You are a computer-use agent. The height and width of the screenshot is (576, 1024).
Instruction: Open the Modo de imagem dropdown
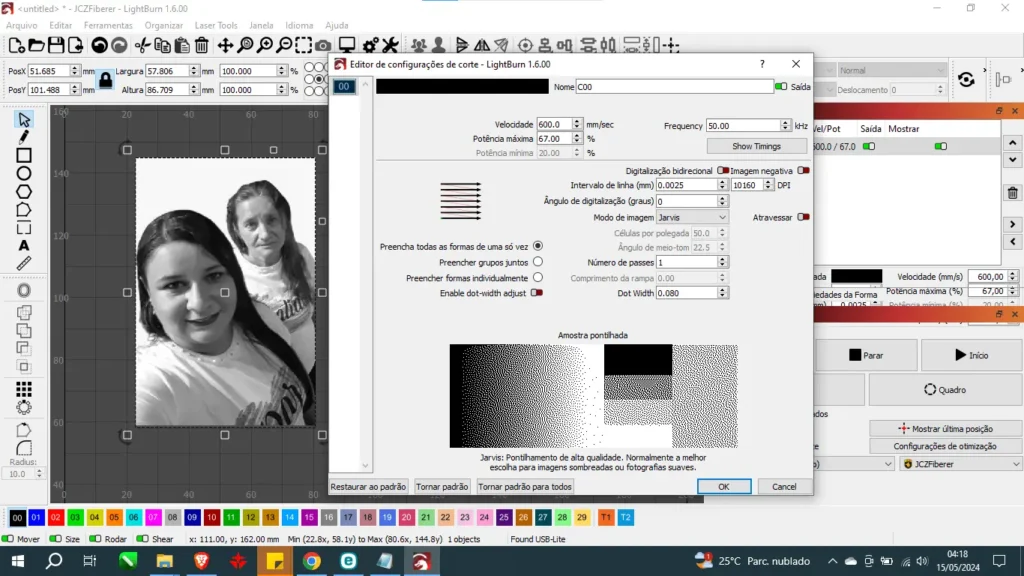coord(692,217)
